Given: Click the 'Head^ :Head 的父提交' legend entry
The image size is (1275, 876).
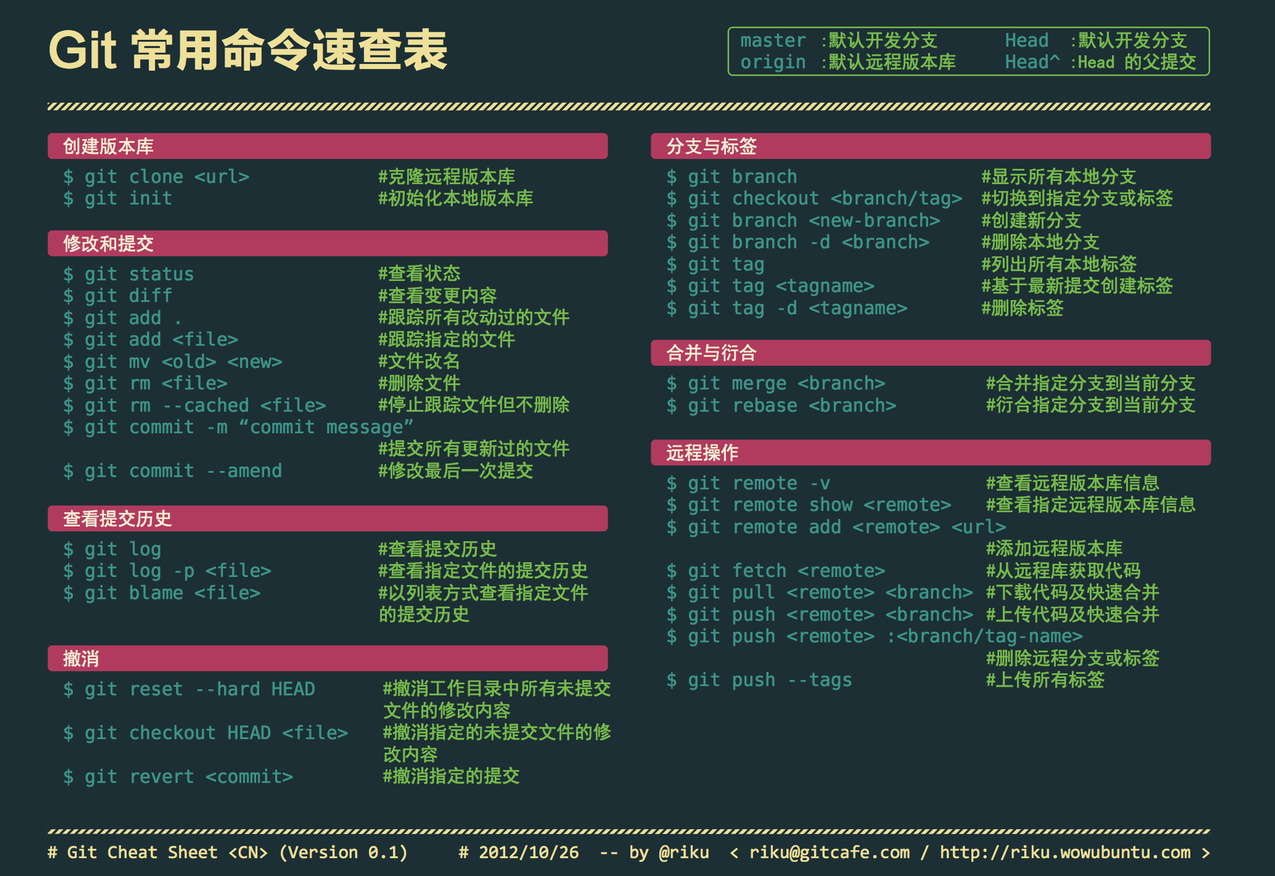Looking at the screenshot, I should (x=1100, y=62).
